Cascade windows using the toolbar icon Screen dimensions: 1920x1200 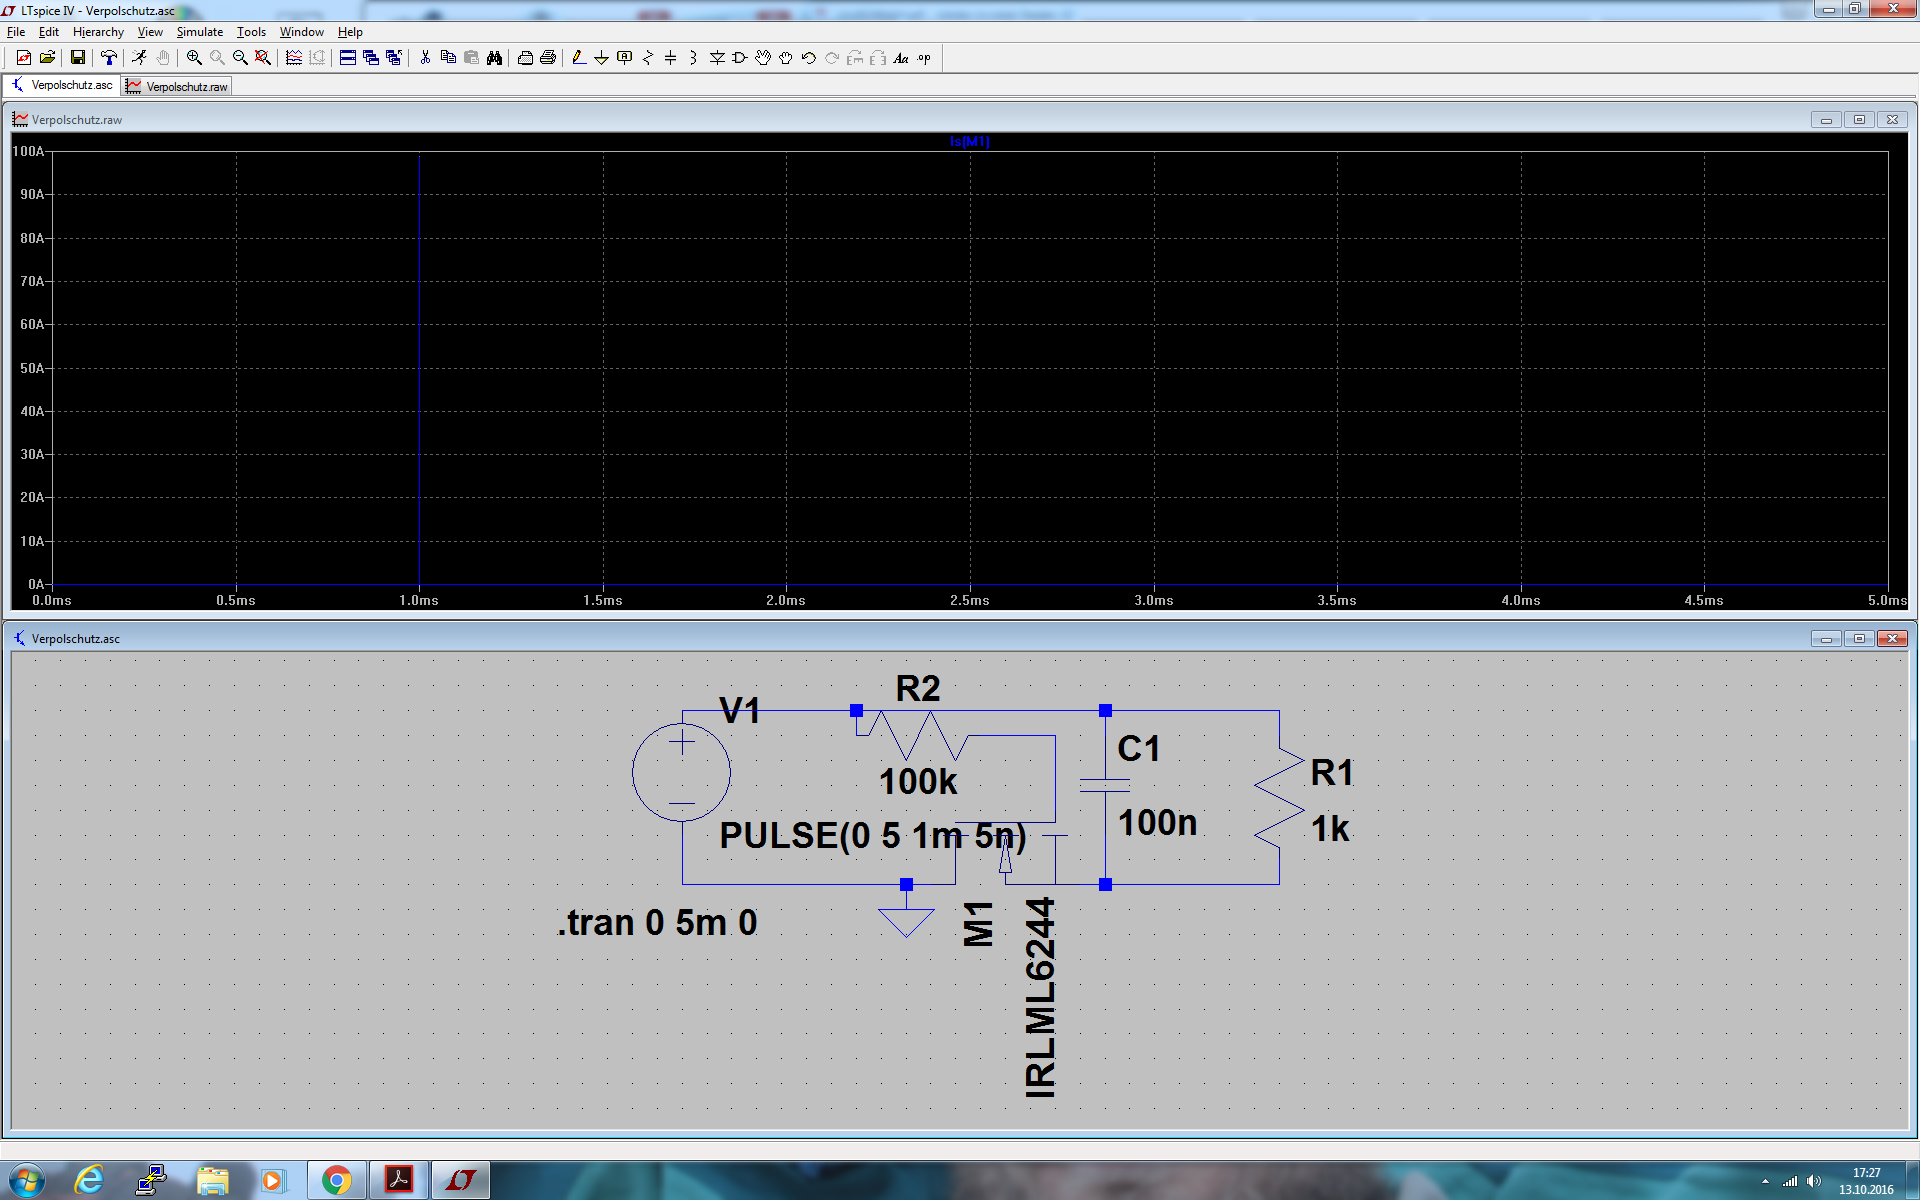(371, 58)
